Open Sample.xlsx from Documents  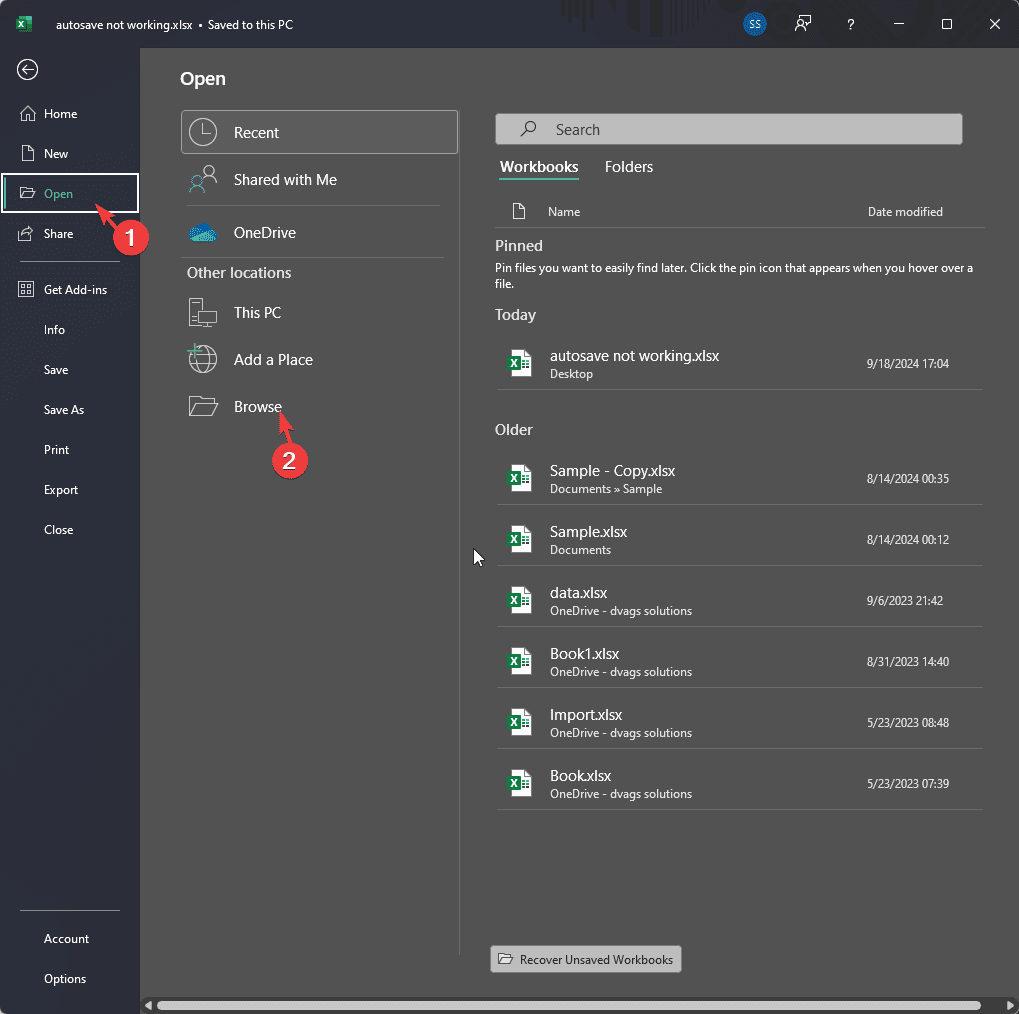(x=739, y=540)
